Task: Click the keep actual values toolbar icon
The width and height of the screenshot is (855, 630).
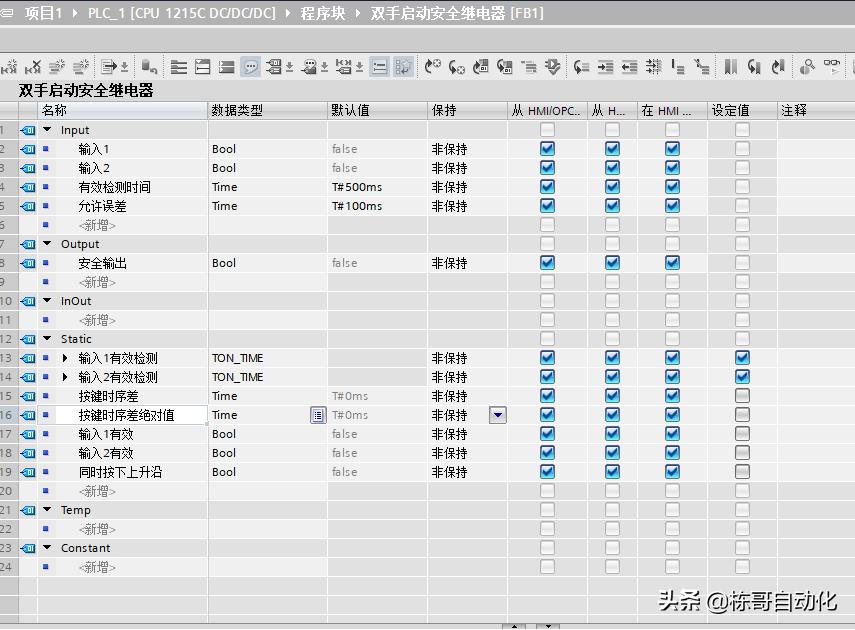Action: (148, 66)
